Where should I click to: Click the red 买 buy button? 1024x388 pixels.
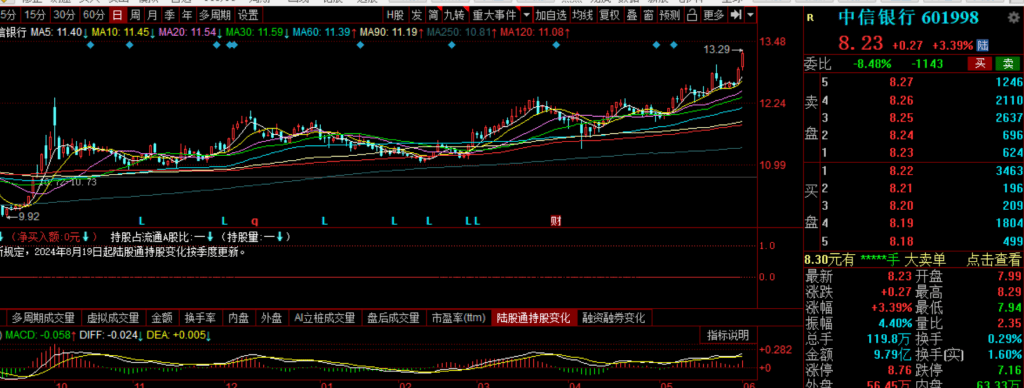click(x=980, y=63)
